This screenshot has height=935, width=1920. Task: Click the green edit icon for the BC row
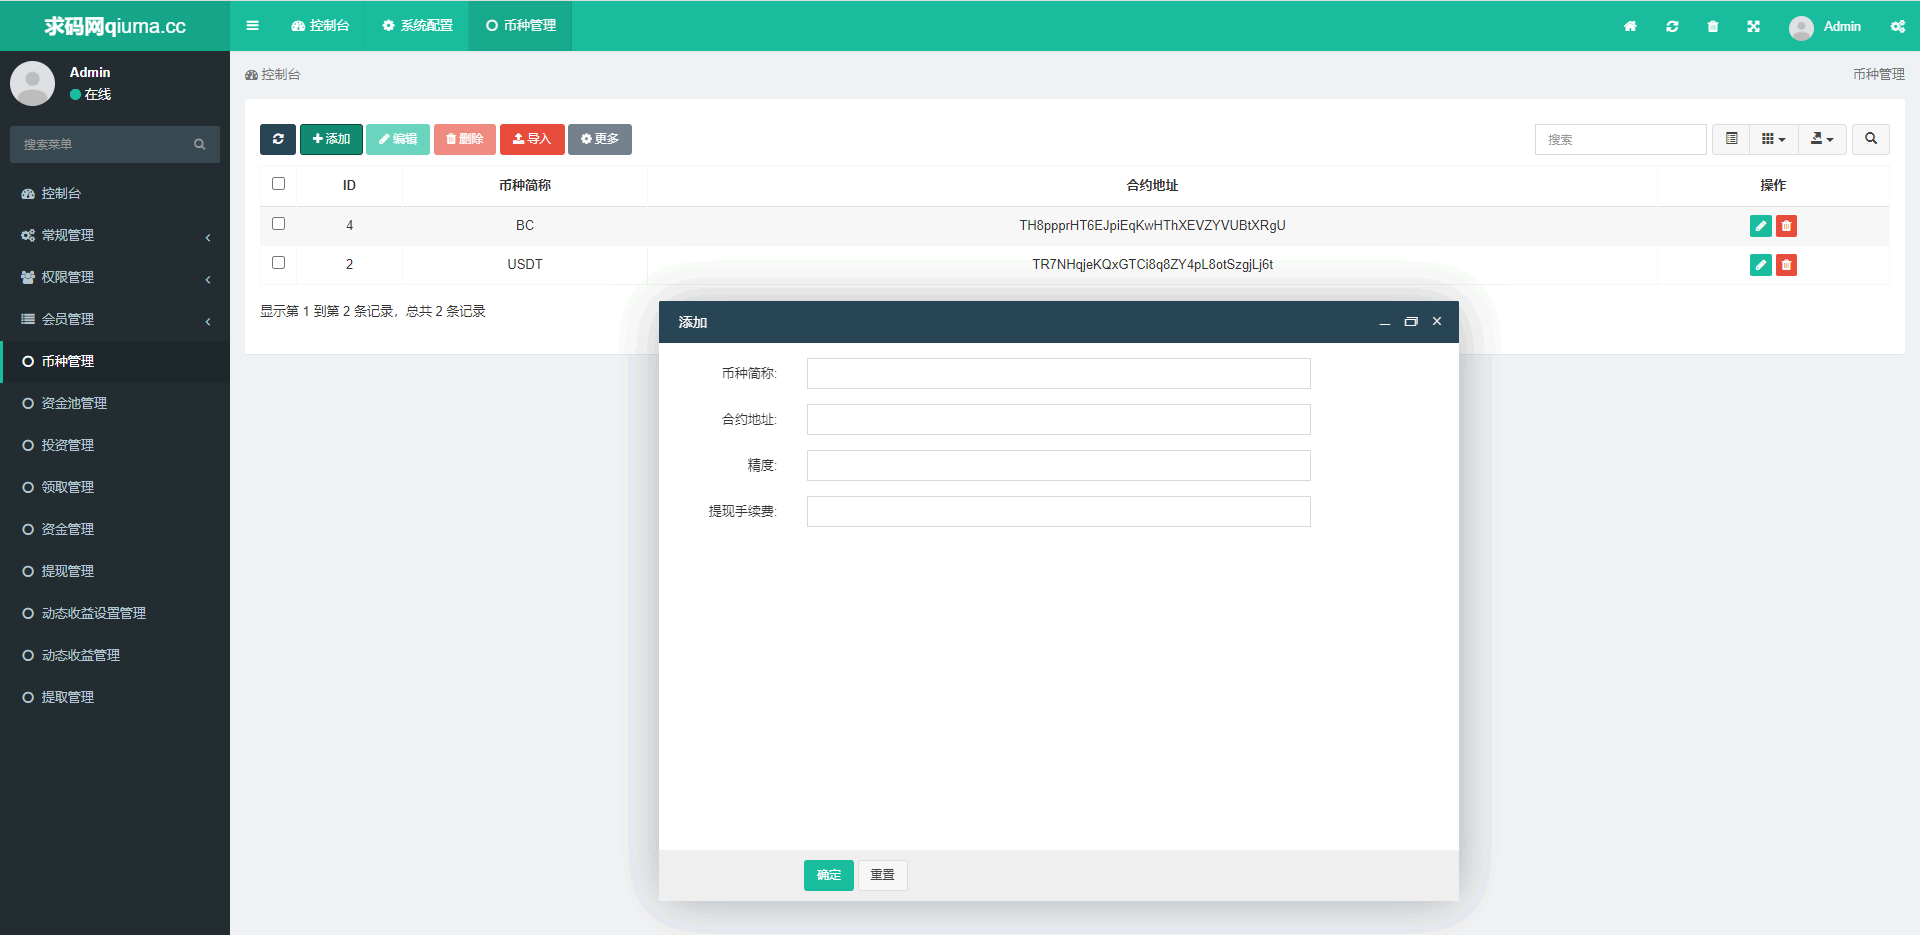1760,226
